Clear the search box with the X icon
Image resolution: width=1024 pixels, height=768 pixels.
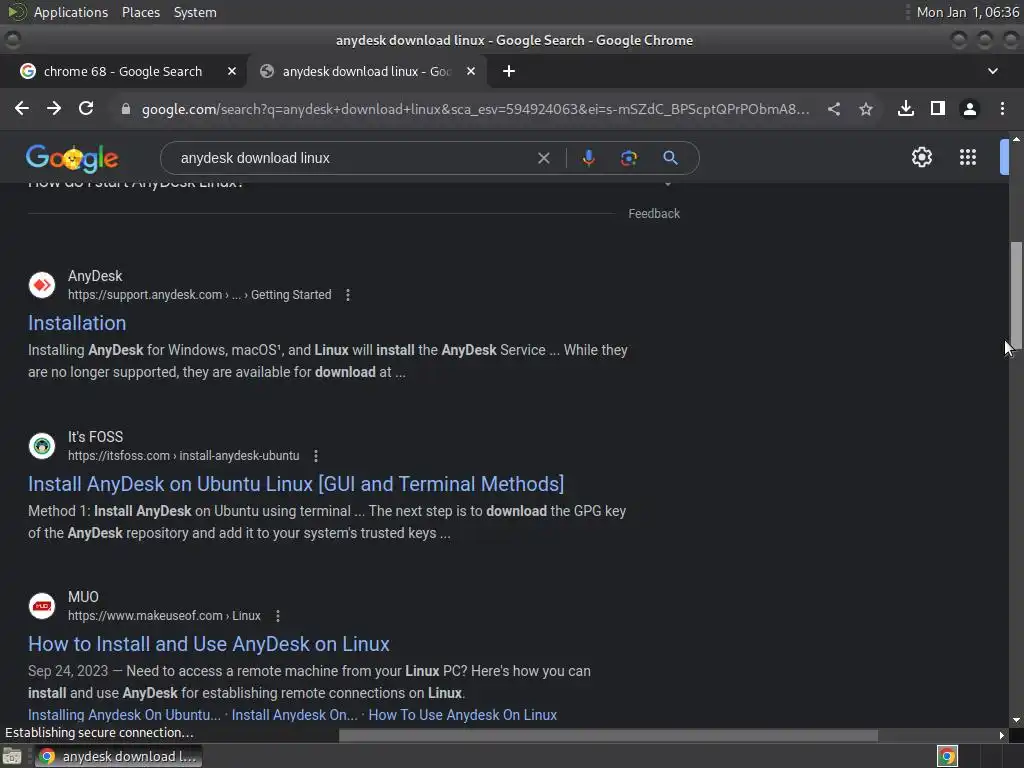tap(543, 158)
